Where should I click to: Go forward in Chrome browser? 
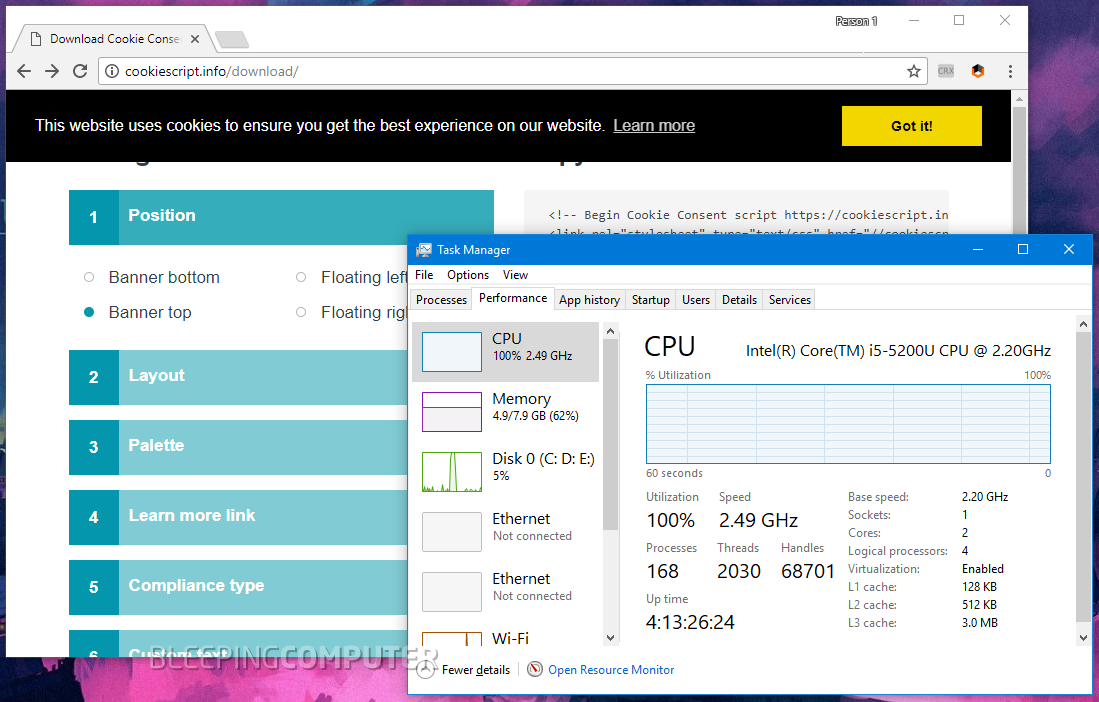click(x=52, y=71)
